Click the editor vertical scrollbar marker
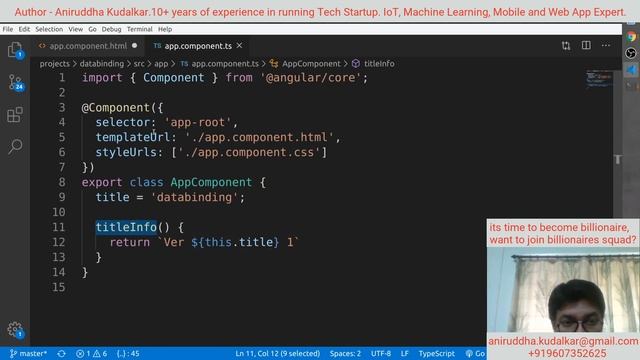640x360 pixels. coord(618,159)
